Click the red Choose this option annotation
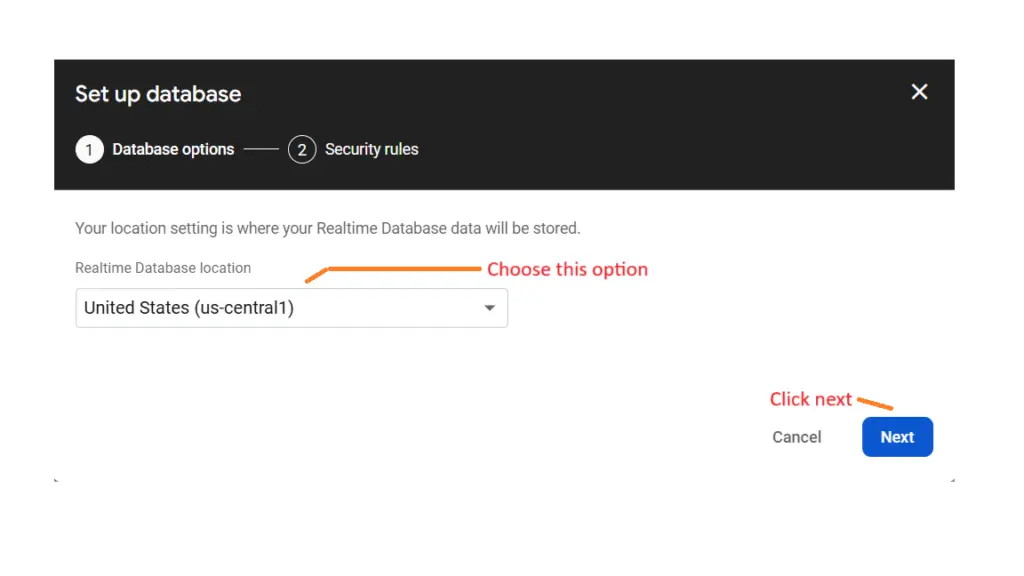This screenshot has height=576, width=1024. point(568,269)
